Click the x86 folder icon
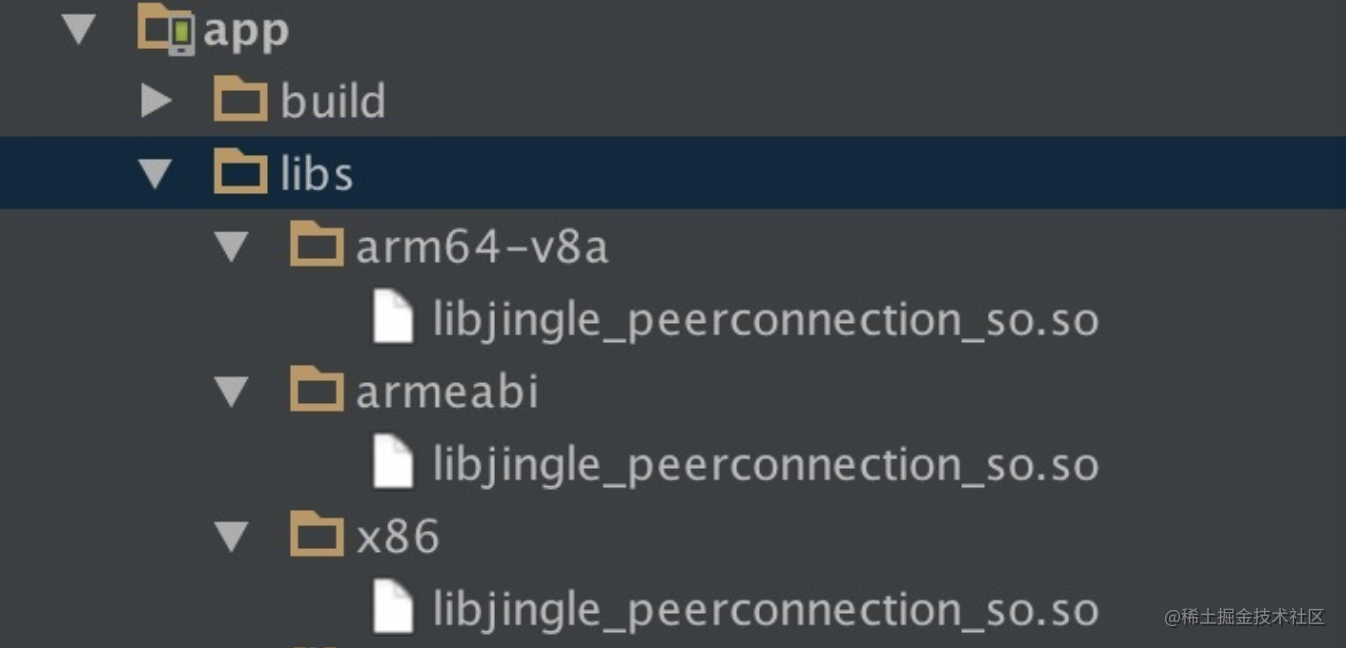 point(316,536)
